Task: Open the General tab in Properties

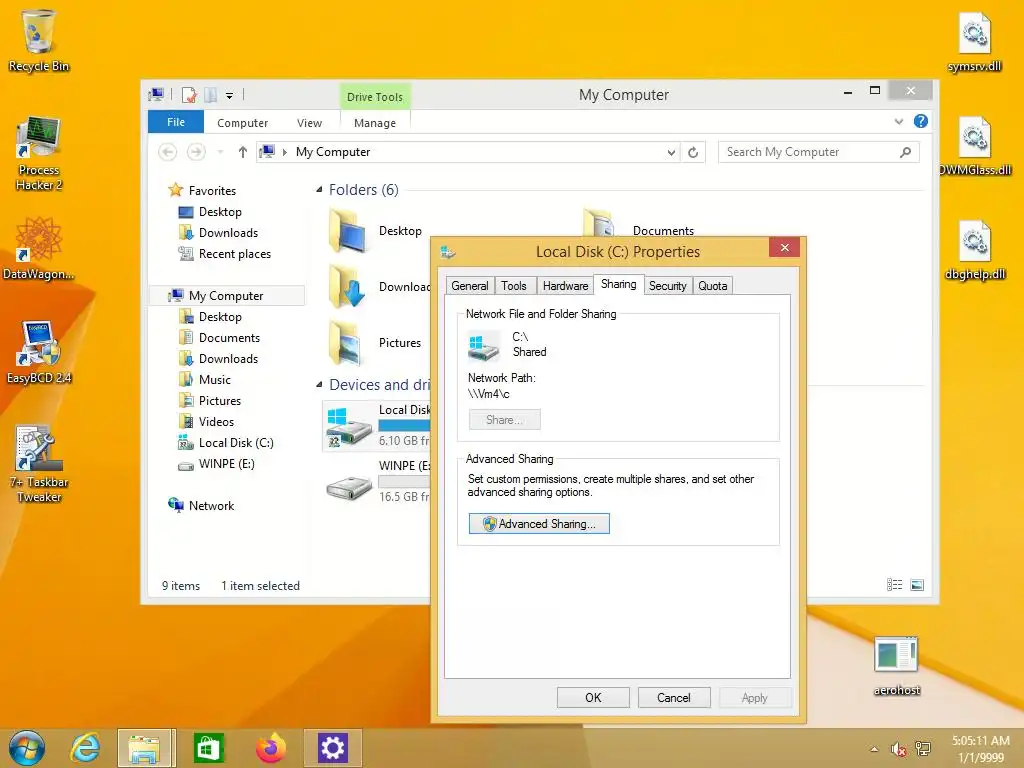Action: click(x=470, y=286)
